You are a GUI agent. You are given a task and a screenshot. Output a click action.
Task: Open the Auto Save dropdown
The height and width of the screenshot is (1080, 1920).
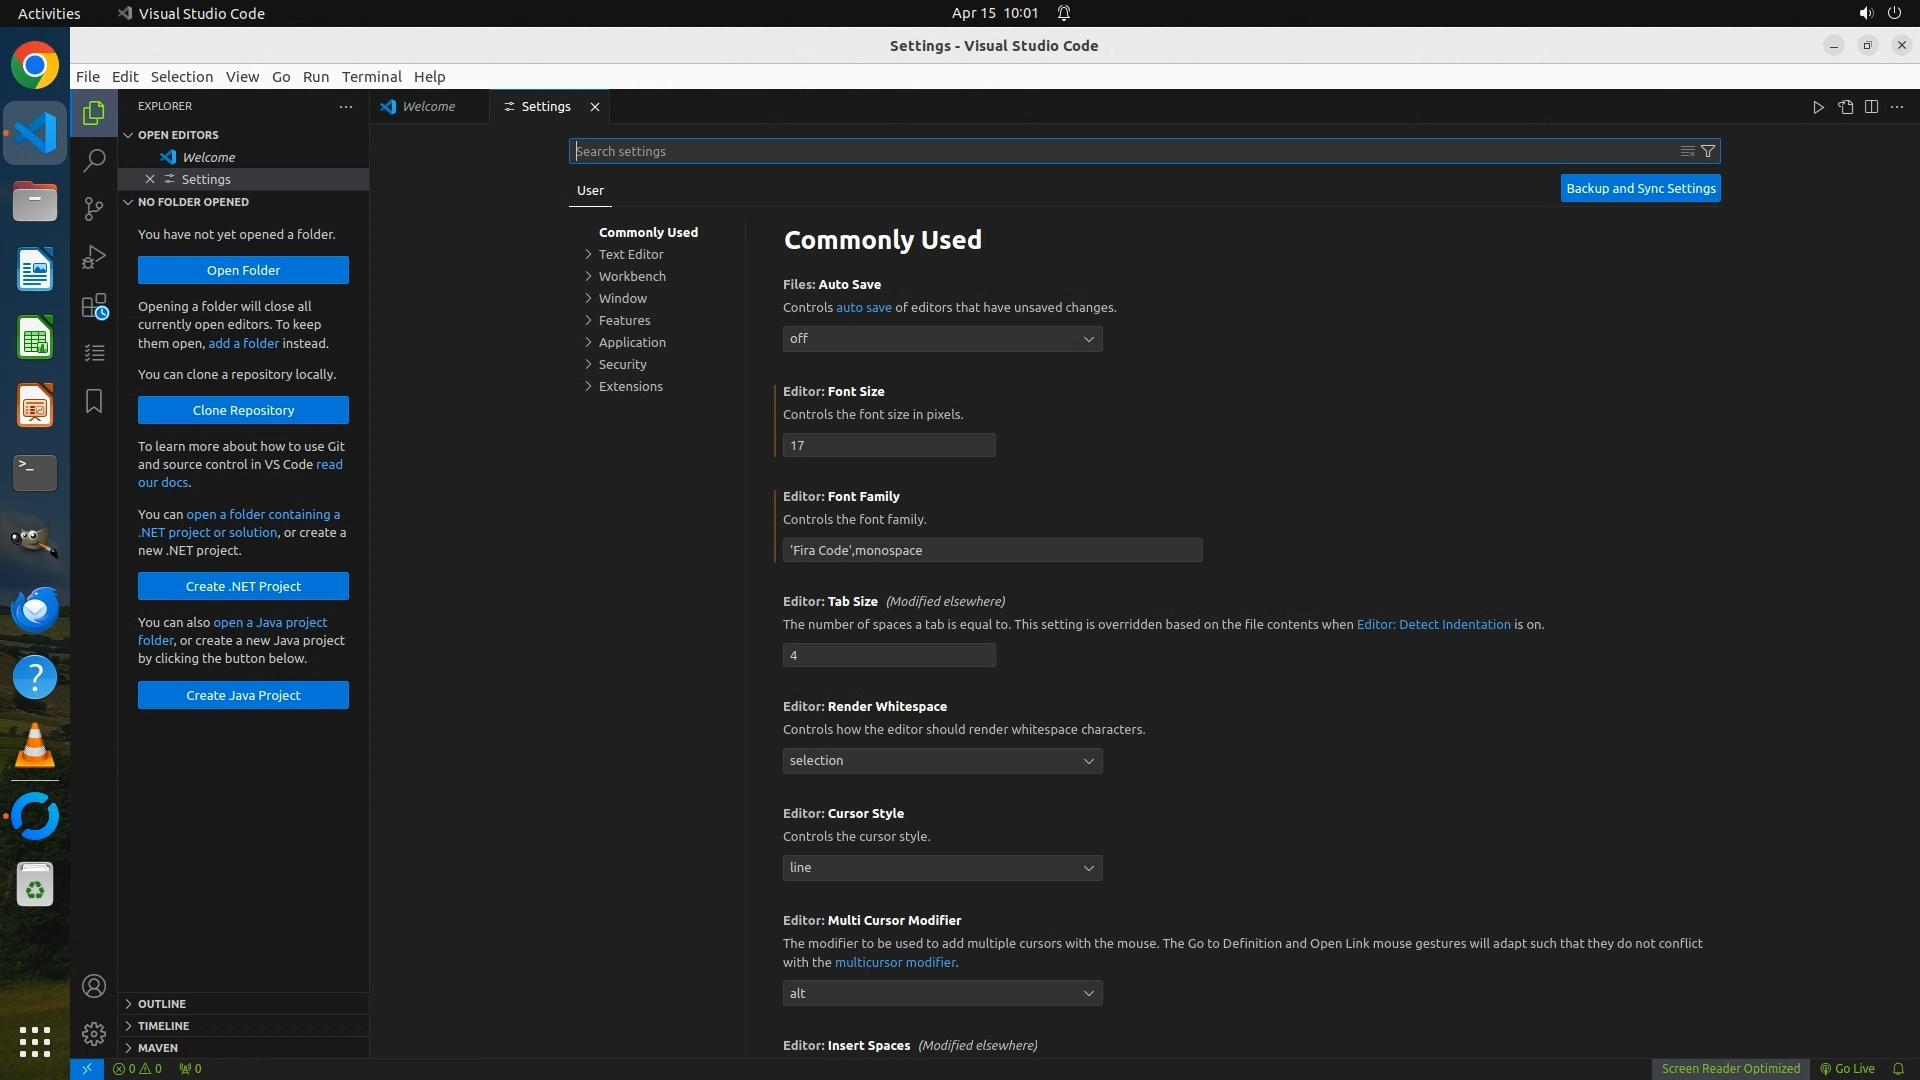click(x=942, y=339)
